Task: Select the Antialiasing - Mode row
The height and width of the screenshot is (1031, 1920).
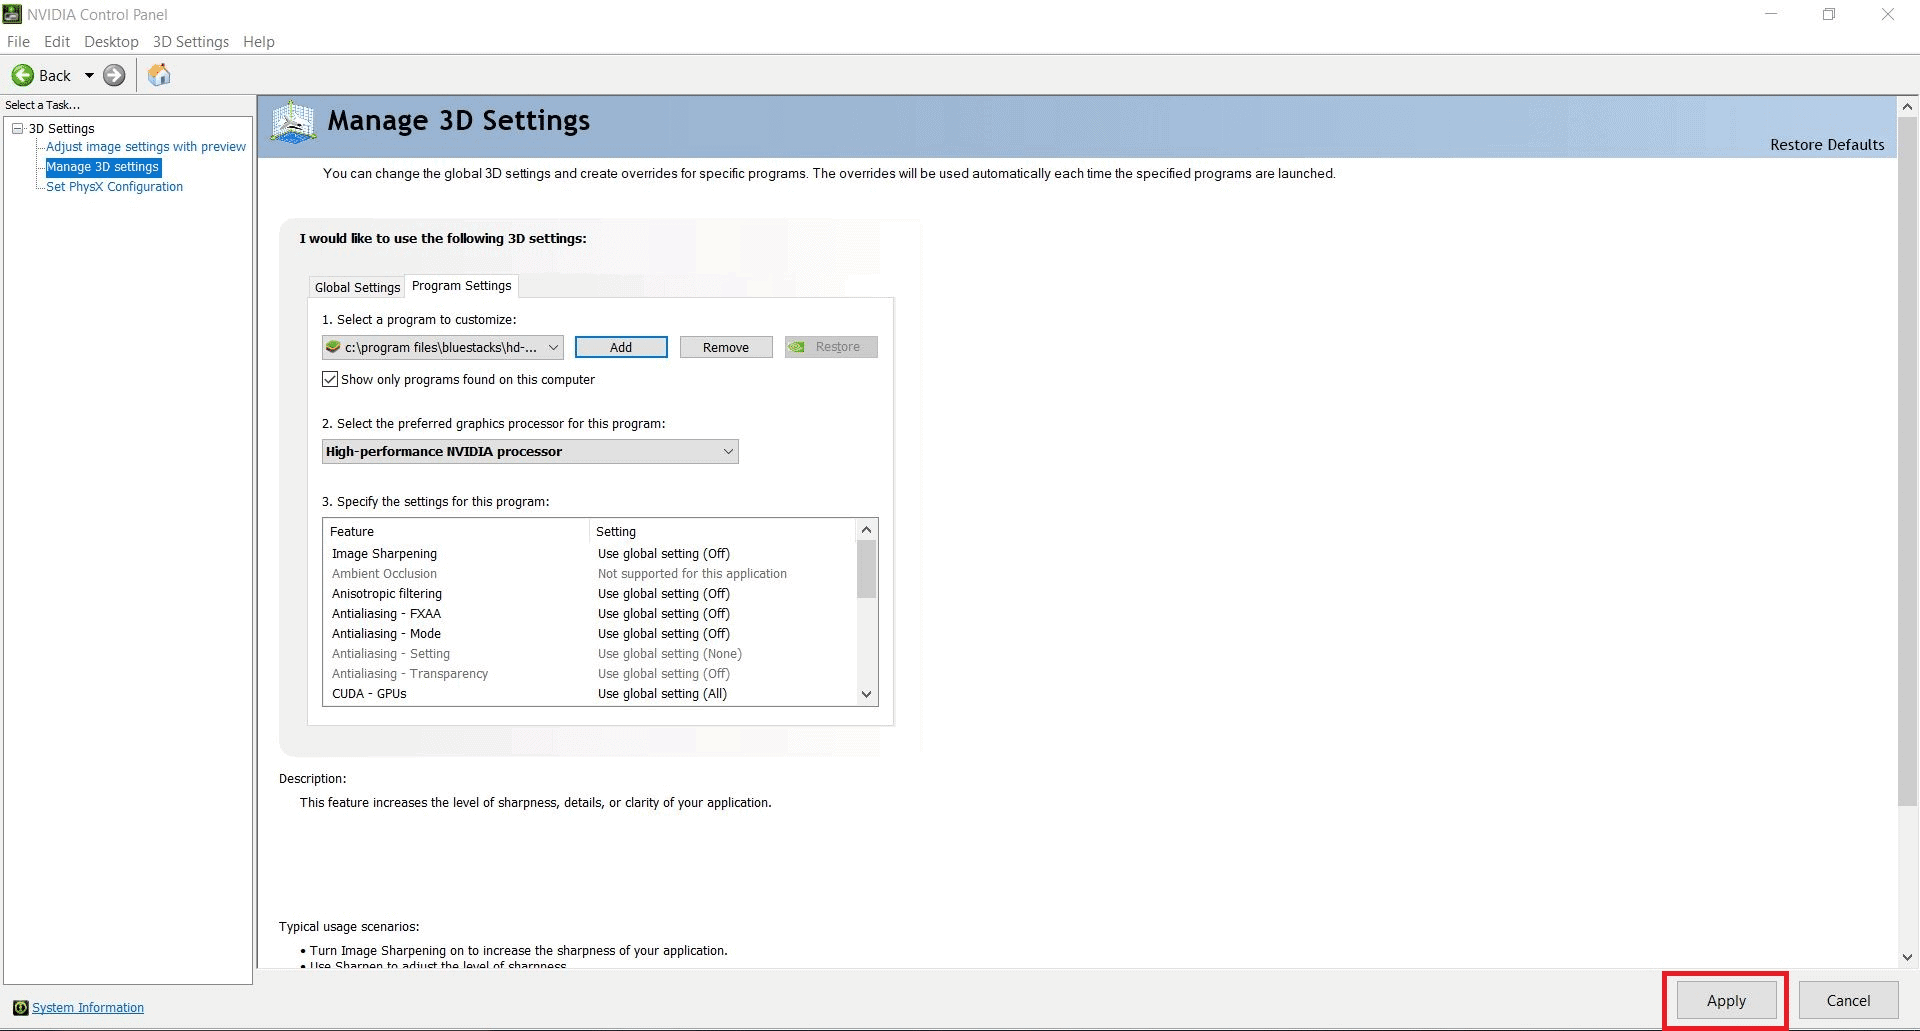Action: point(590,633)
